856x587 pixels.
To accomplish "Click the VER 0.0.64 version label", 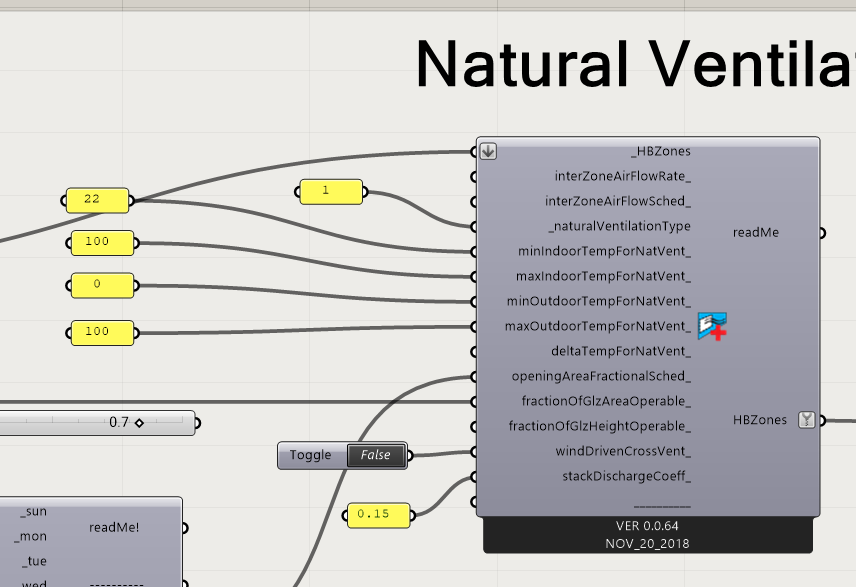I will pos(647,526).
